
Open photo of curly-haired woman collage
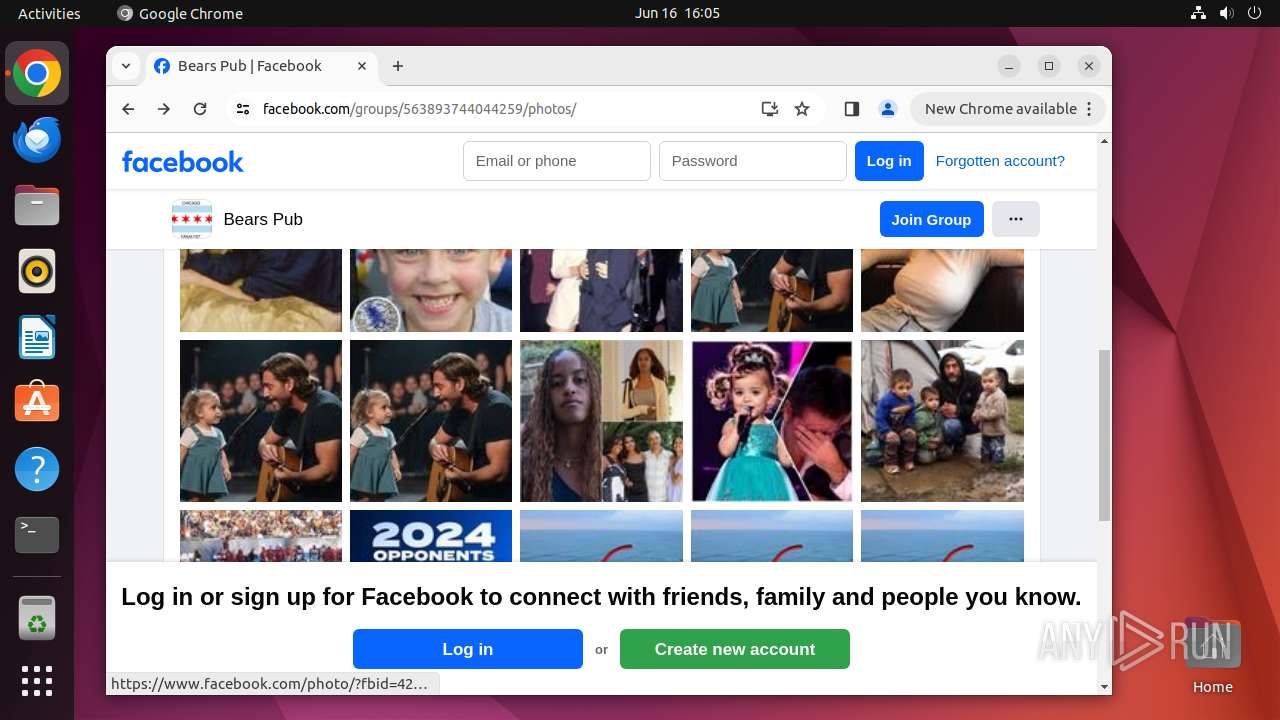[601, 421]
